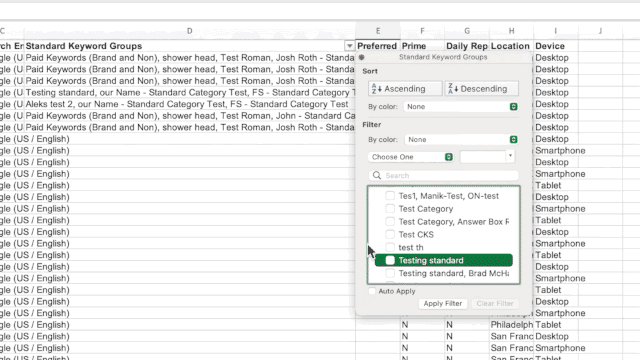Select column D header
The height and width of the screenshot is (360, 640).
click(189, 31)
